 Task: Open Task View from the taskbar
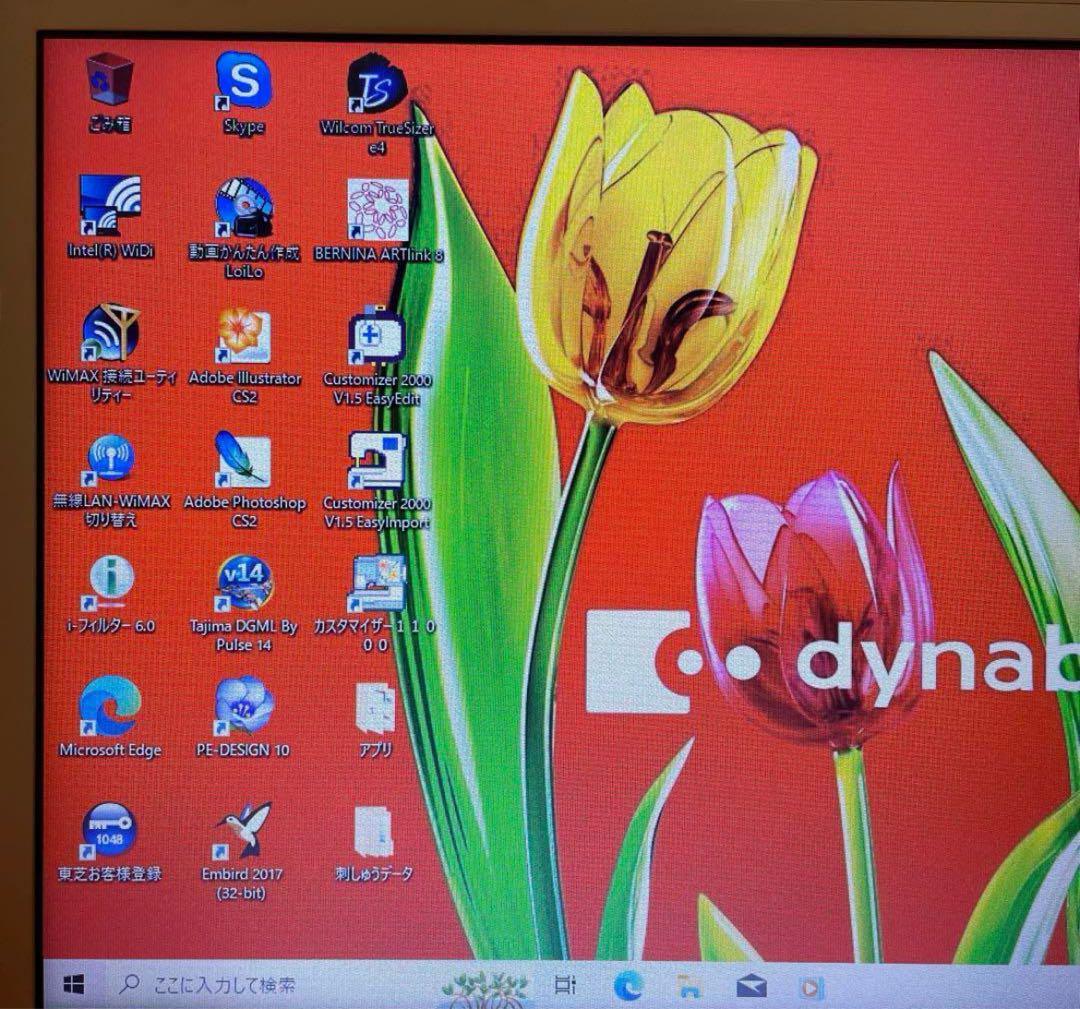tap(565, 986)
